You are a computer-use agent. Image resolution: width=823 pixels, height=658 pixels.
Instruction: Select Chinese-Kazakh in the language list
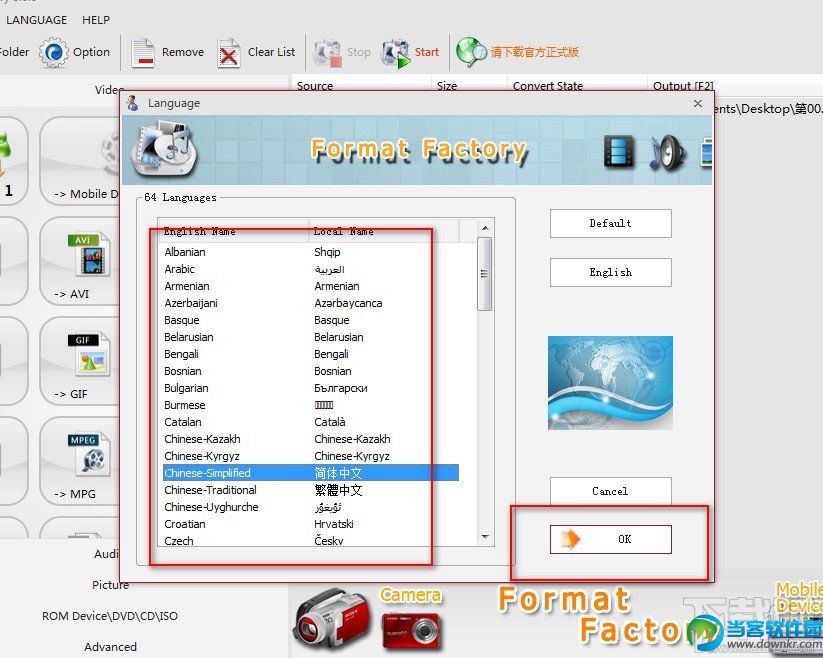pos(311,439)
